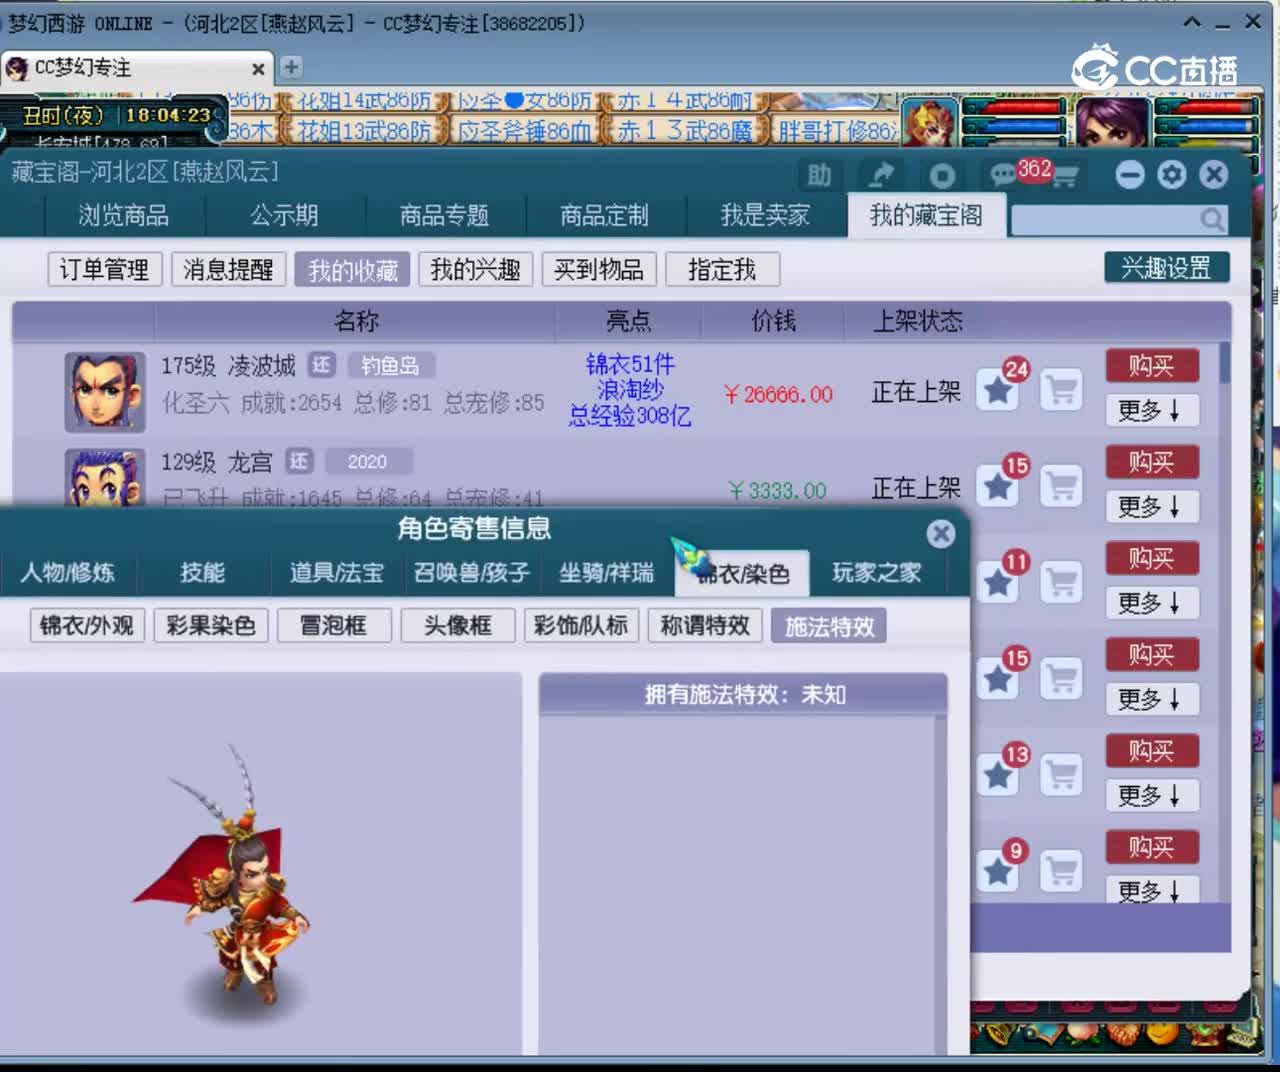Click the round record icon in header
The height and width of the screenshot is (1072, 1280).
(x=942, y=176)
